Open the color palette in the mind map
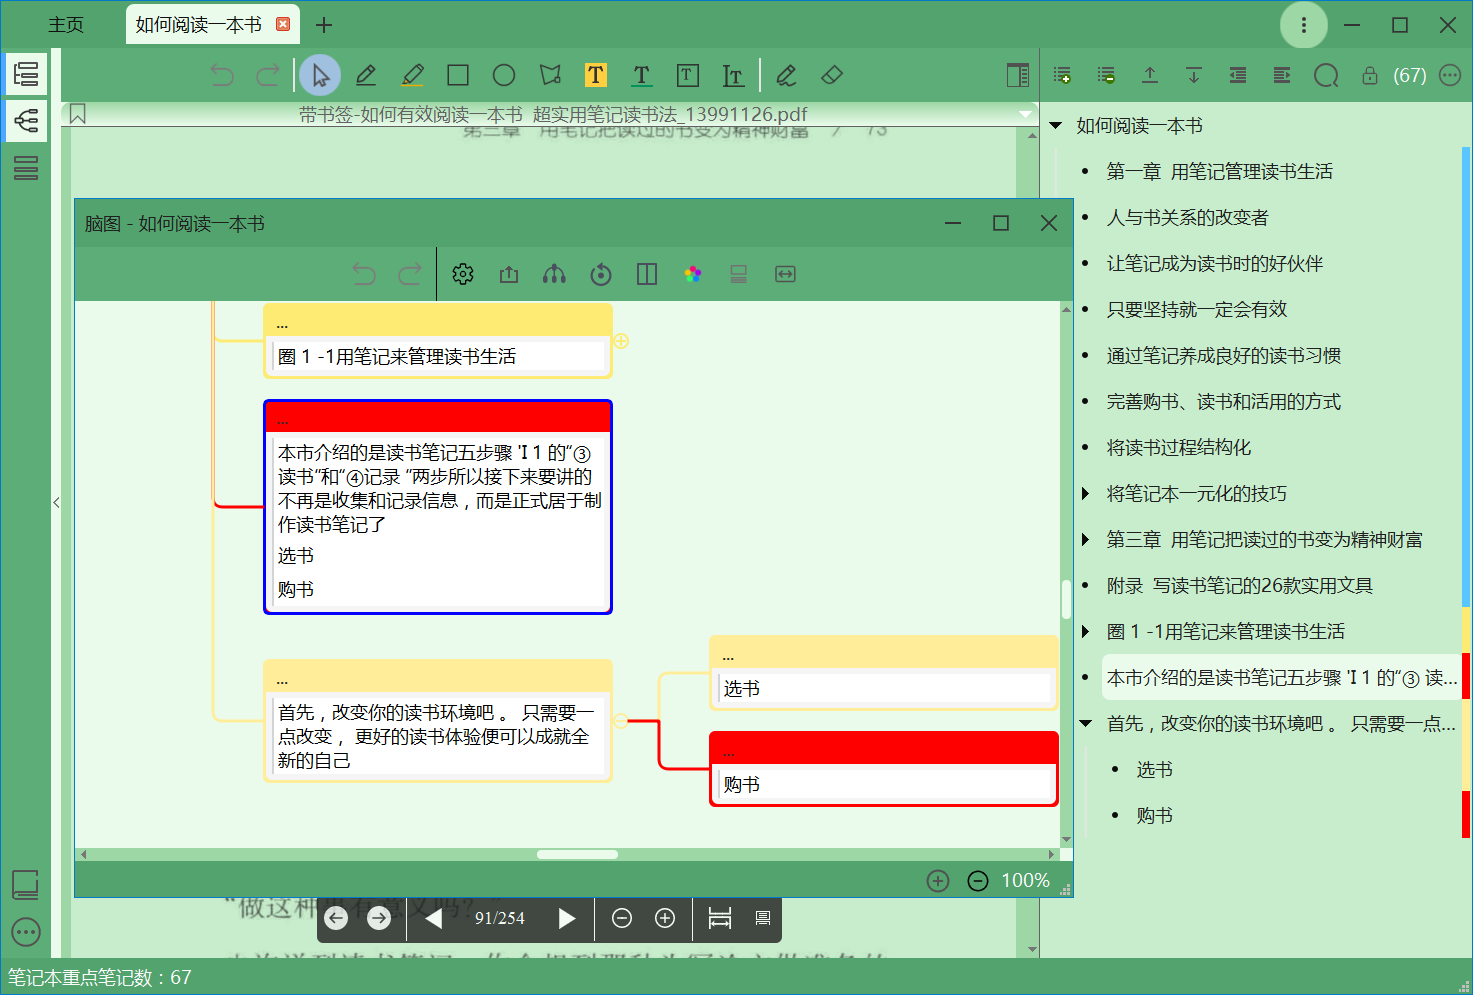Image resolution: width=1473 pixels, height=995 pixels. click(692, 273)
